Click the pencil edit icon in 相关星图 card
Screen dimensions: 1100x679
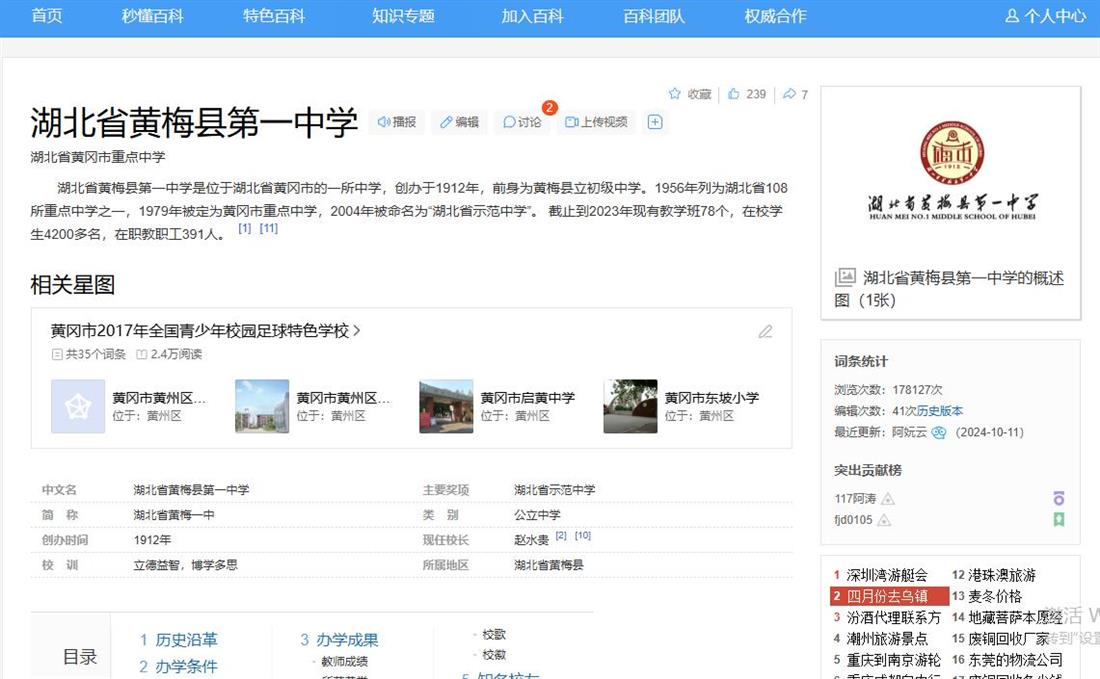[765, 331]
